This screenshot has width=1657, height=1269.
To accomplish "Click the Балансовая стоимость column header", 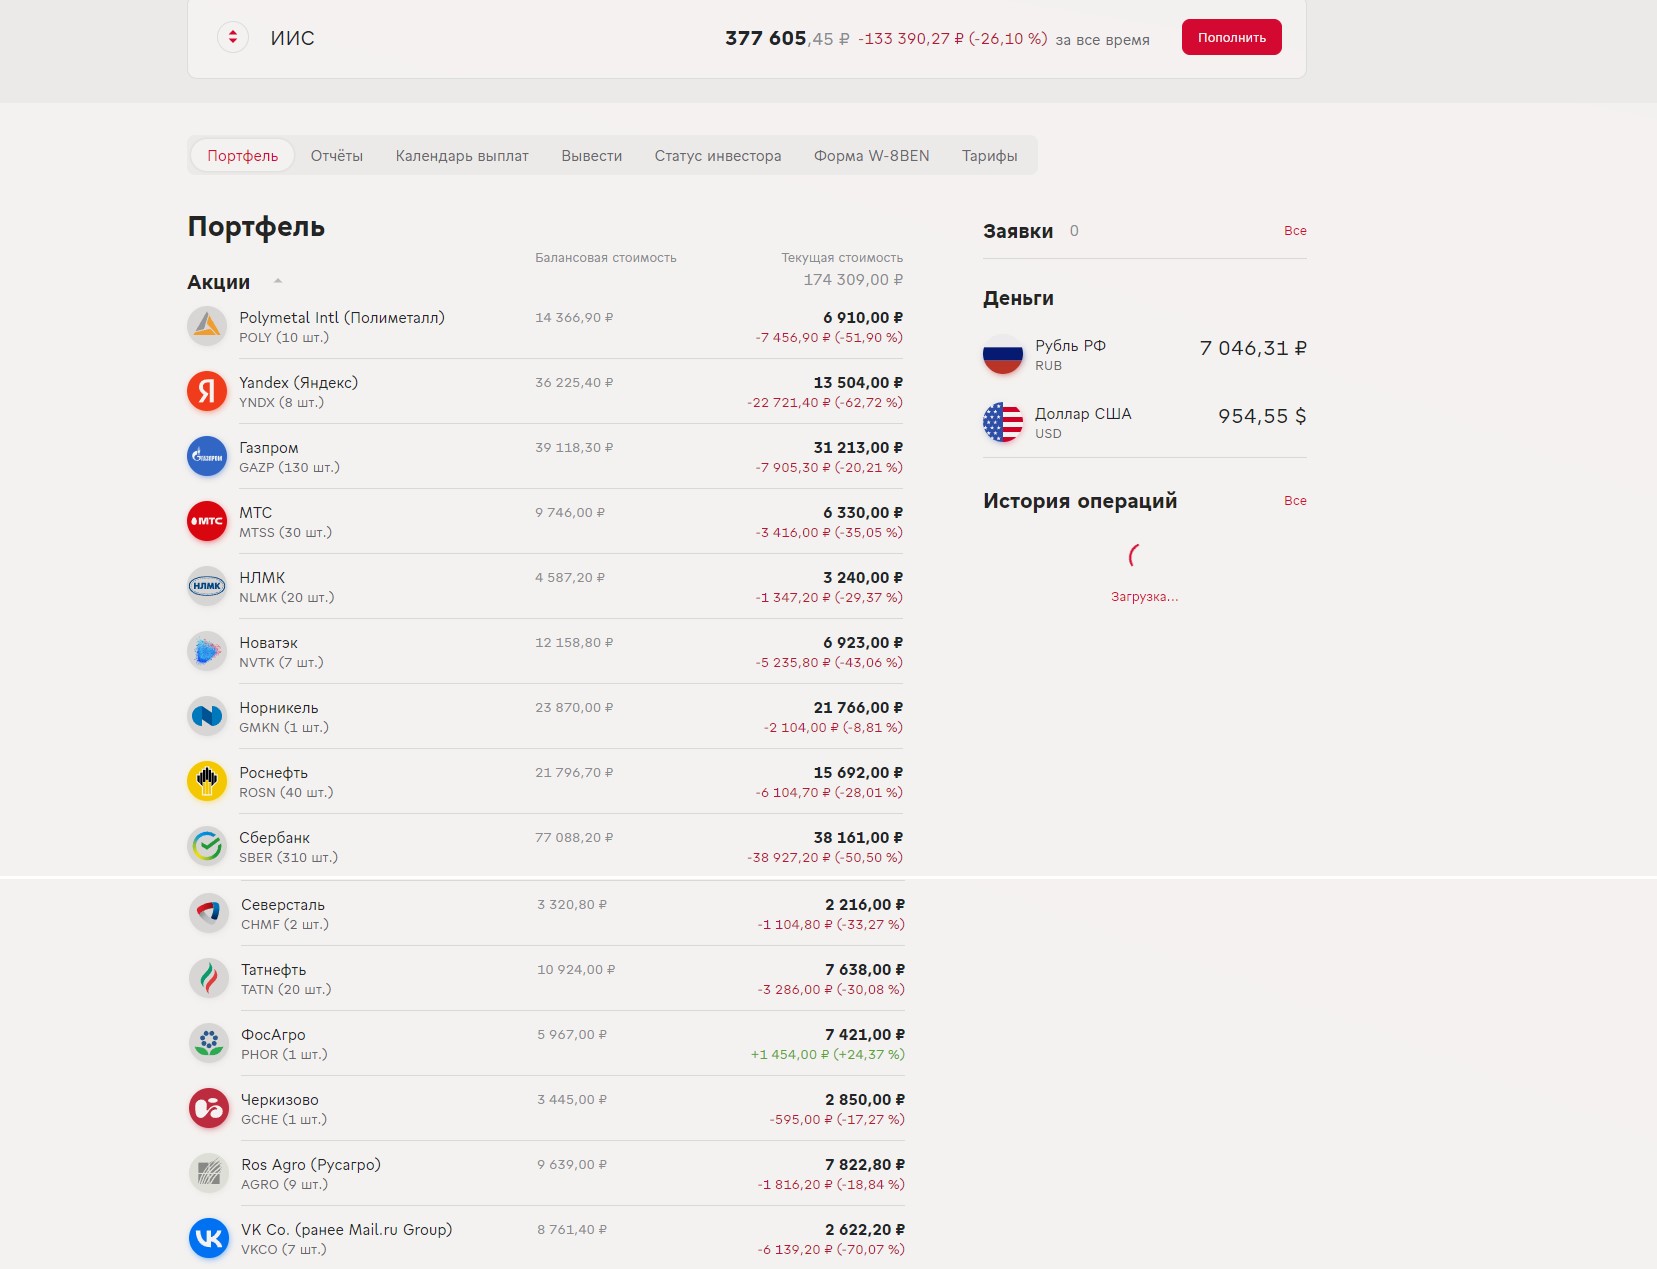I will click(x=606, y=258).
